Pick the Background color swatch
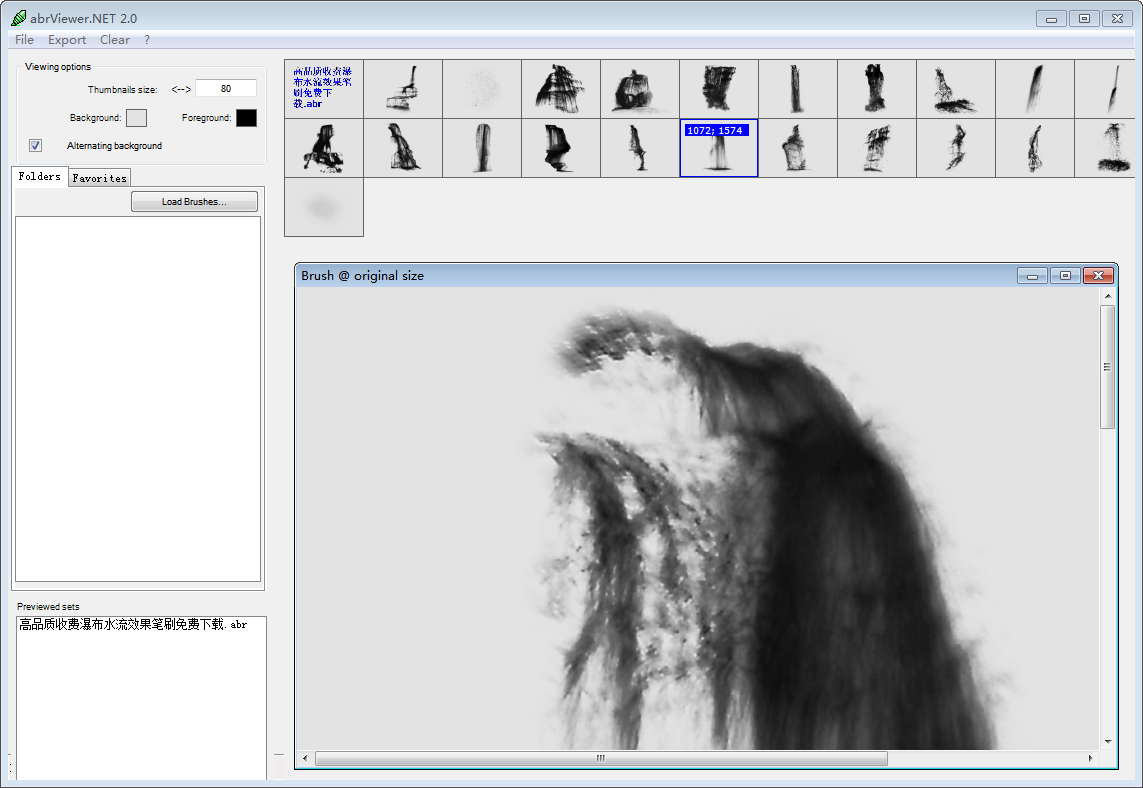The width and height of the screenshot is (1143, 788). click(136, 118)
